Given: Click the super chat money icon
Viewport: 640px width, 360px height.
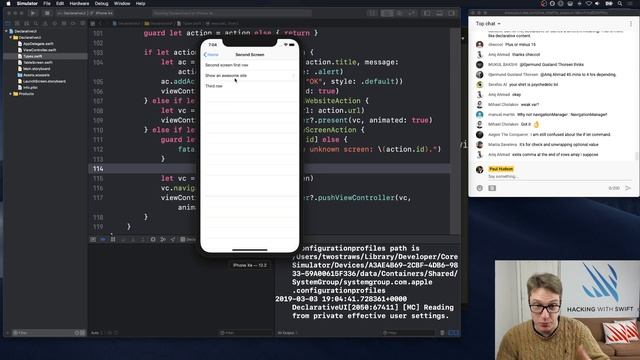Looking at the screenshot, I should coord(492,188).
